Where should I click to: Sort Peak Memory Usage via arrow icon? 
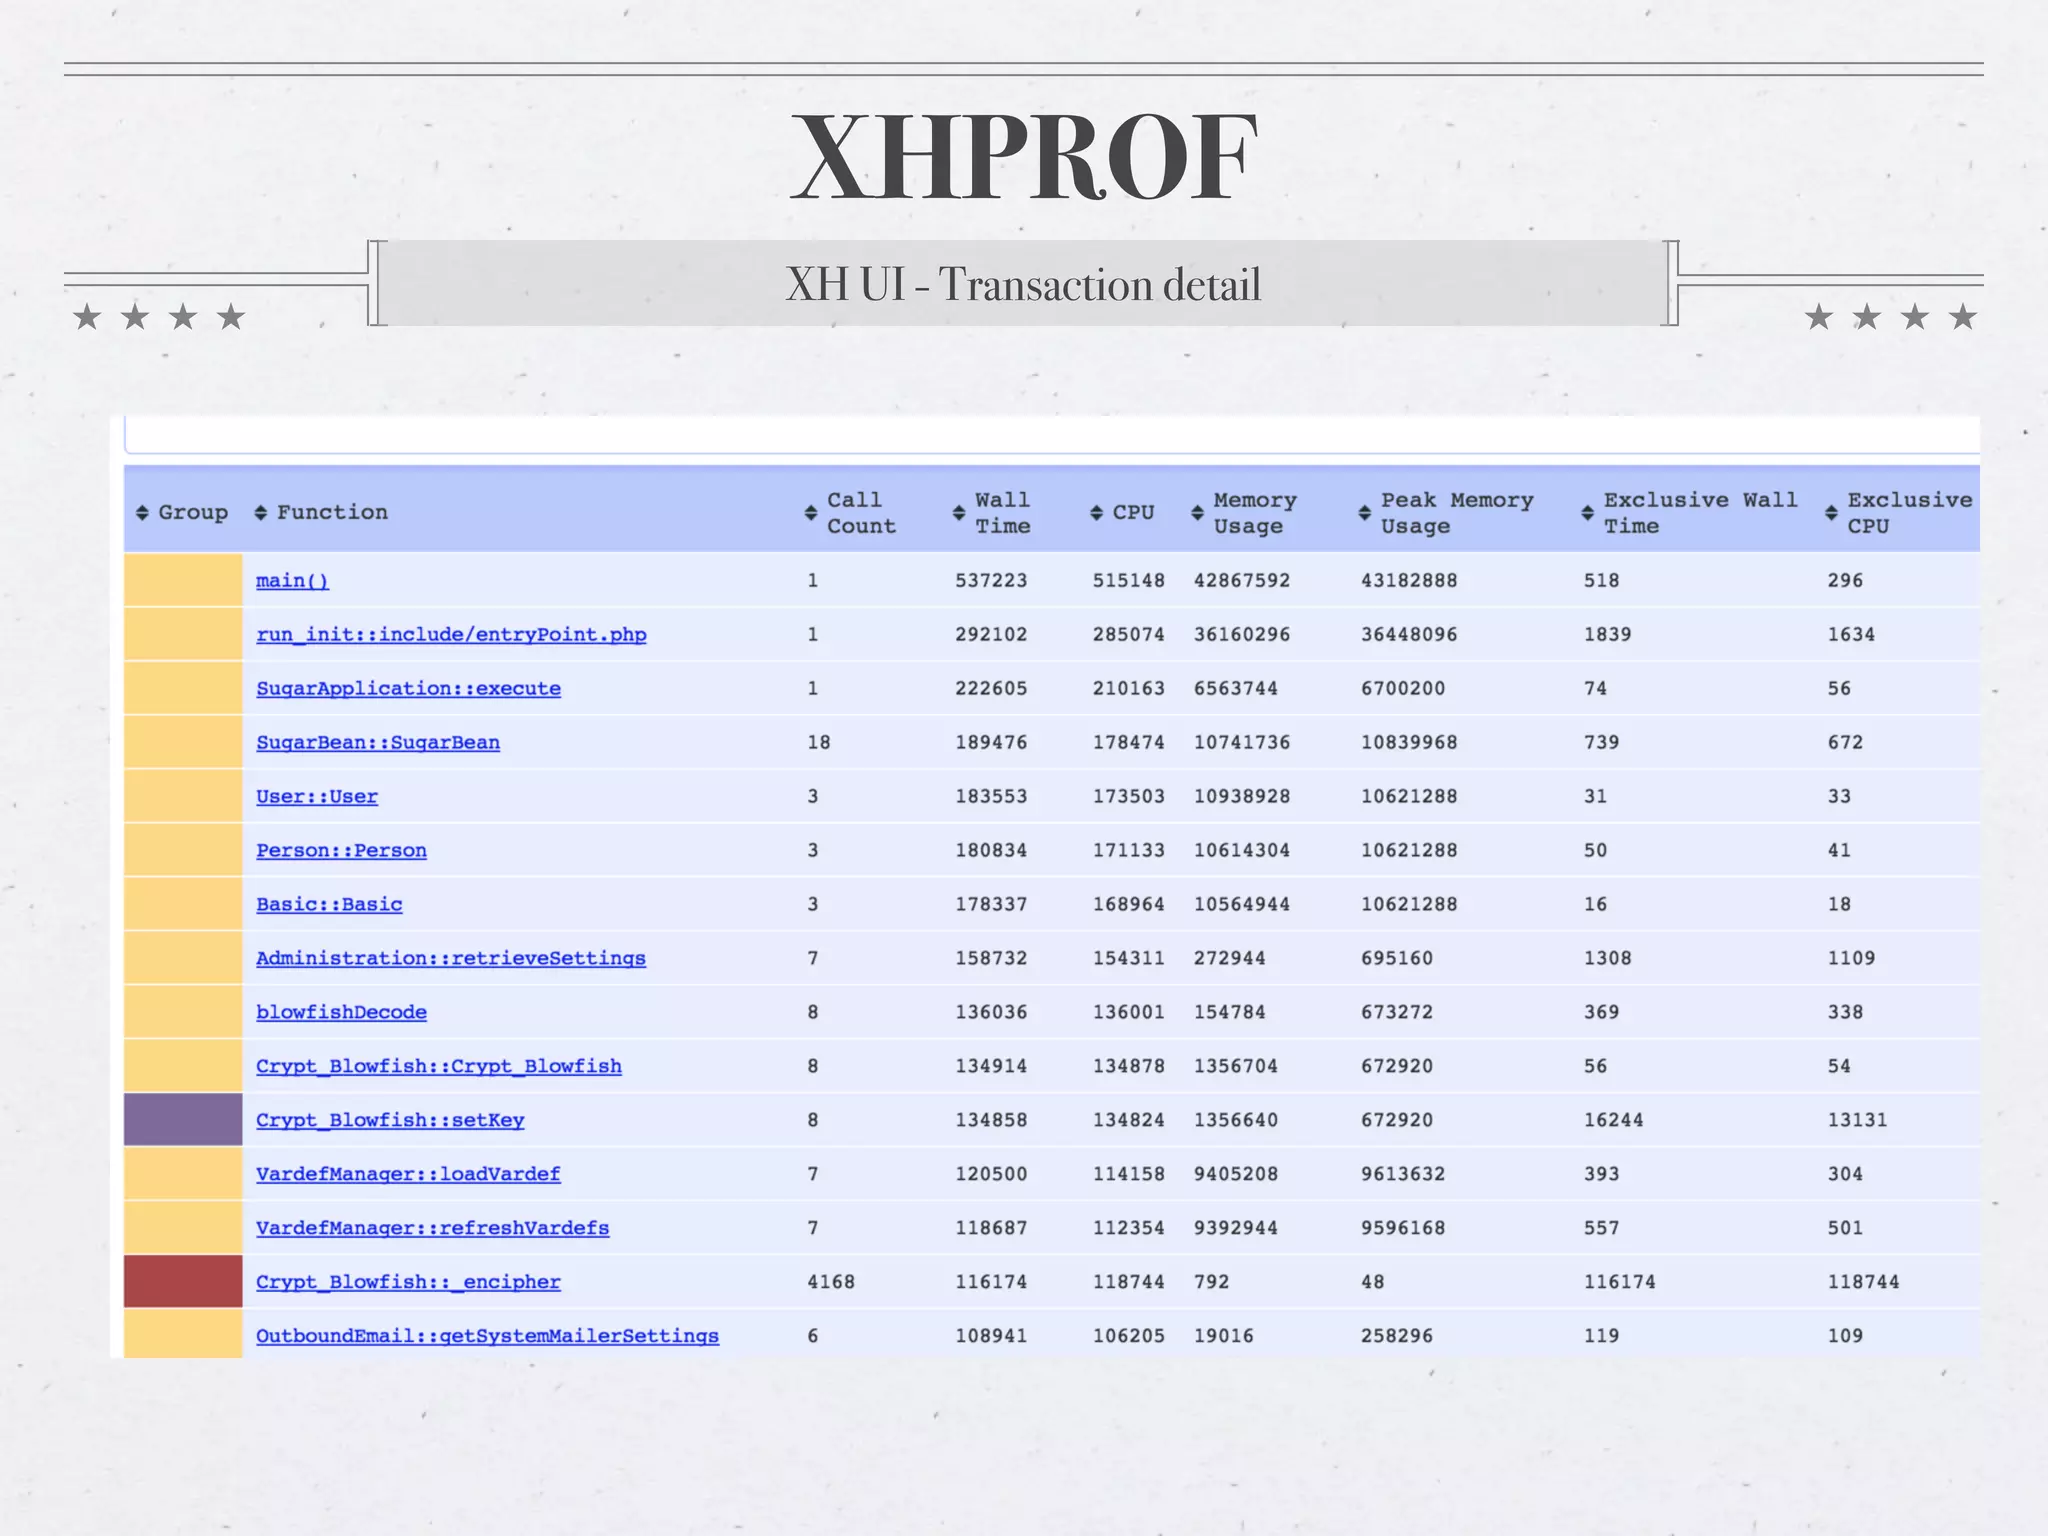point(1365,513)
